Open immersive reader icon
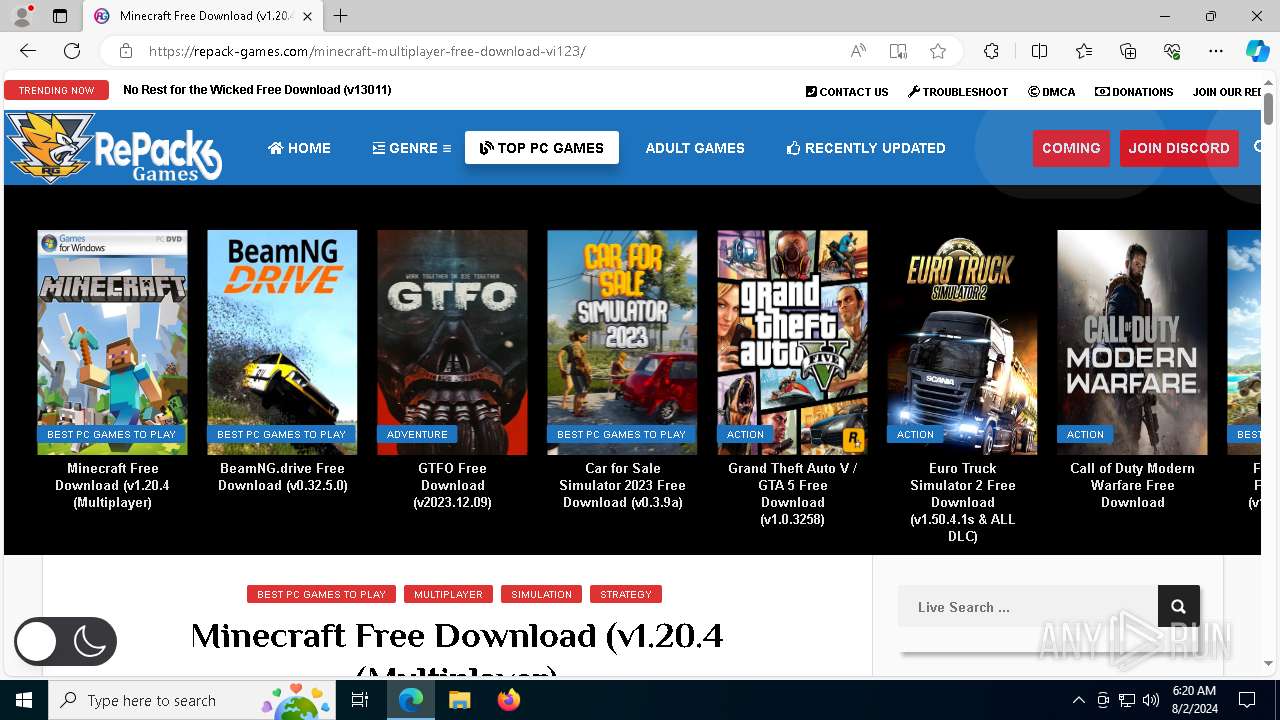The width and height of the screenshot is (1280, 720). pyautogui.click(x=898, y=51)
